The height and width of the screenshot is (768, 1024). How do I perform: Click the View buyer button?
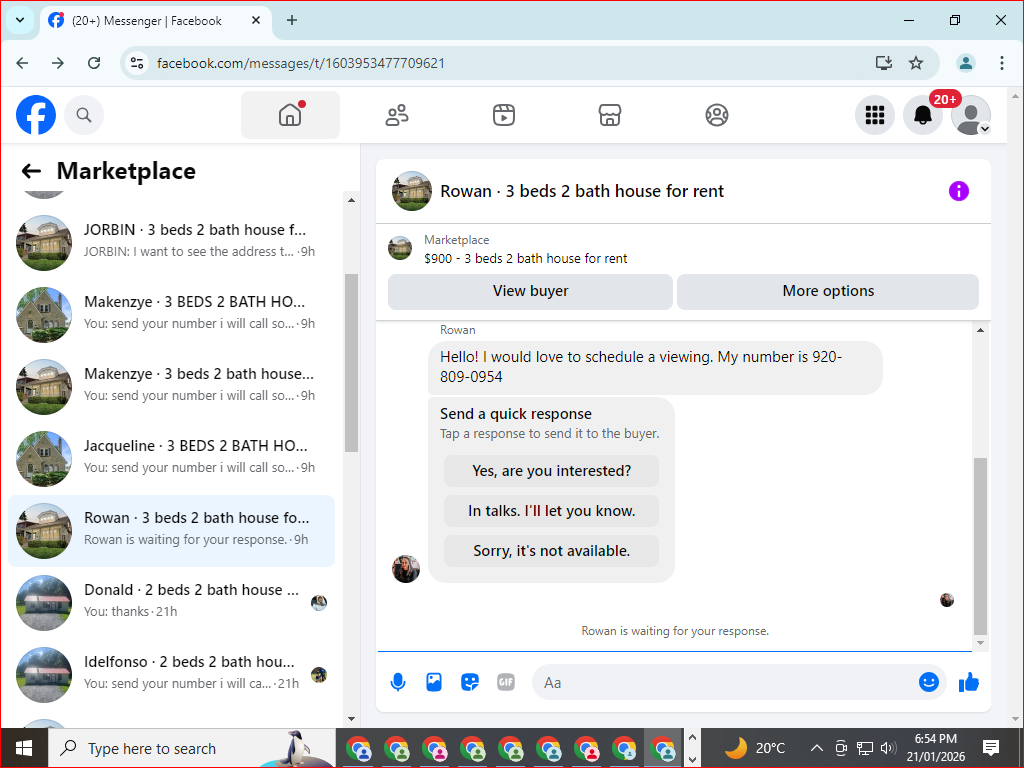[x=530, y=291]
